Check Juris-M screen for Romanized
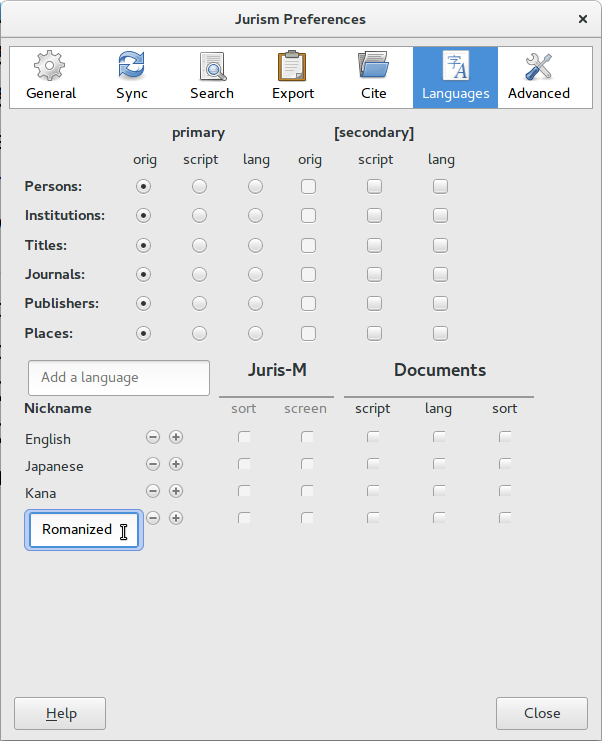This screenshot has height=741, width=602. [307, 517]
